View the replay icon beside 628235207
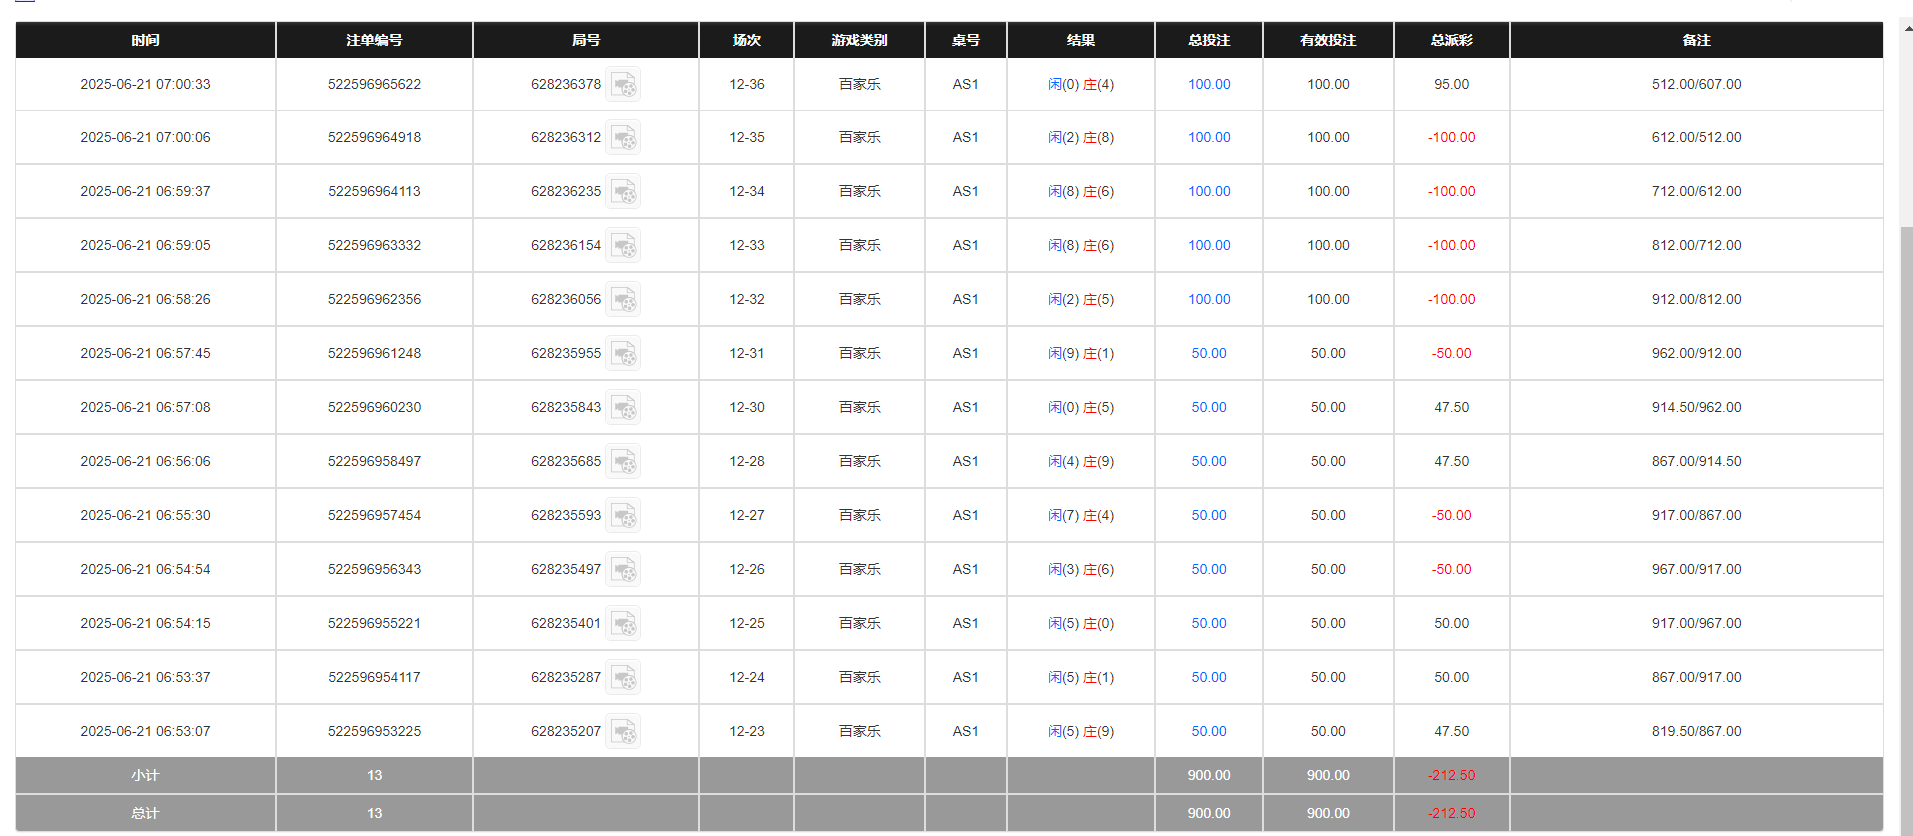The height and width of the screenshot is (836, 1913). tap(623, 732)
